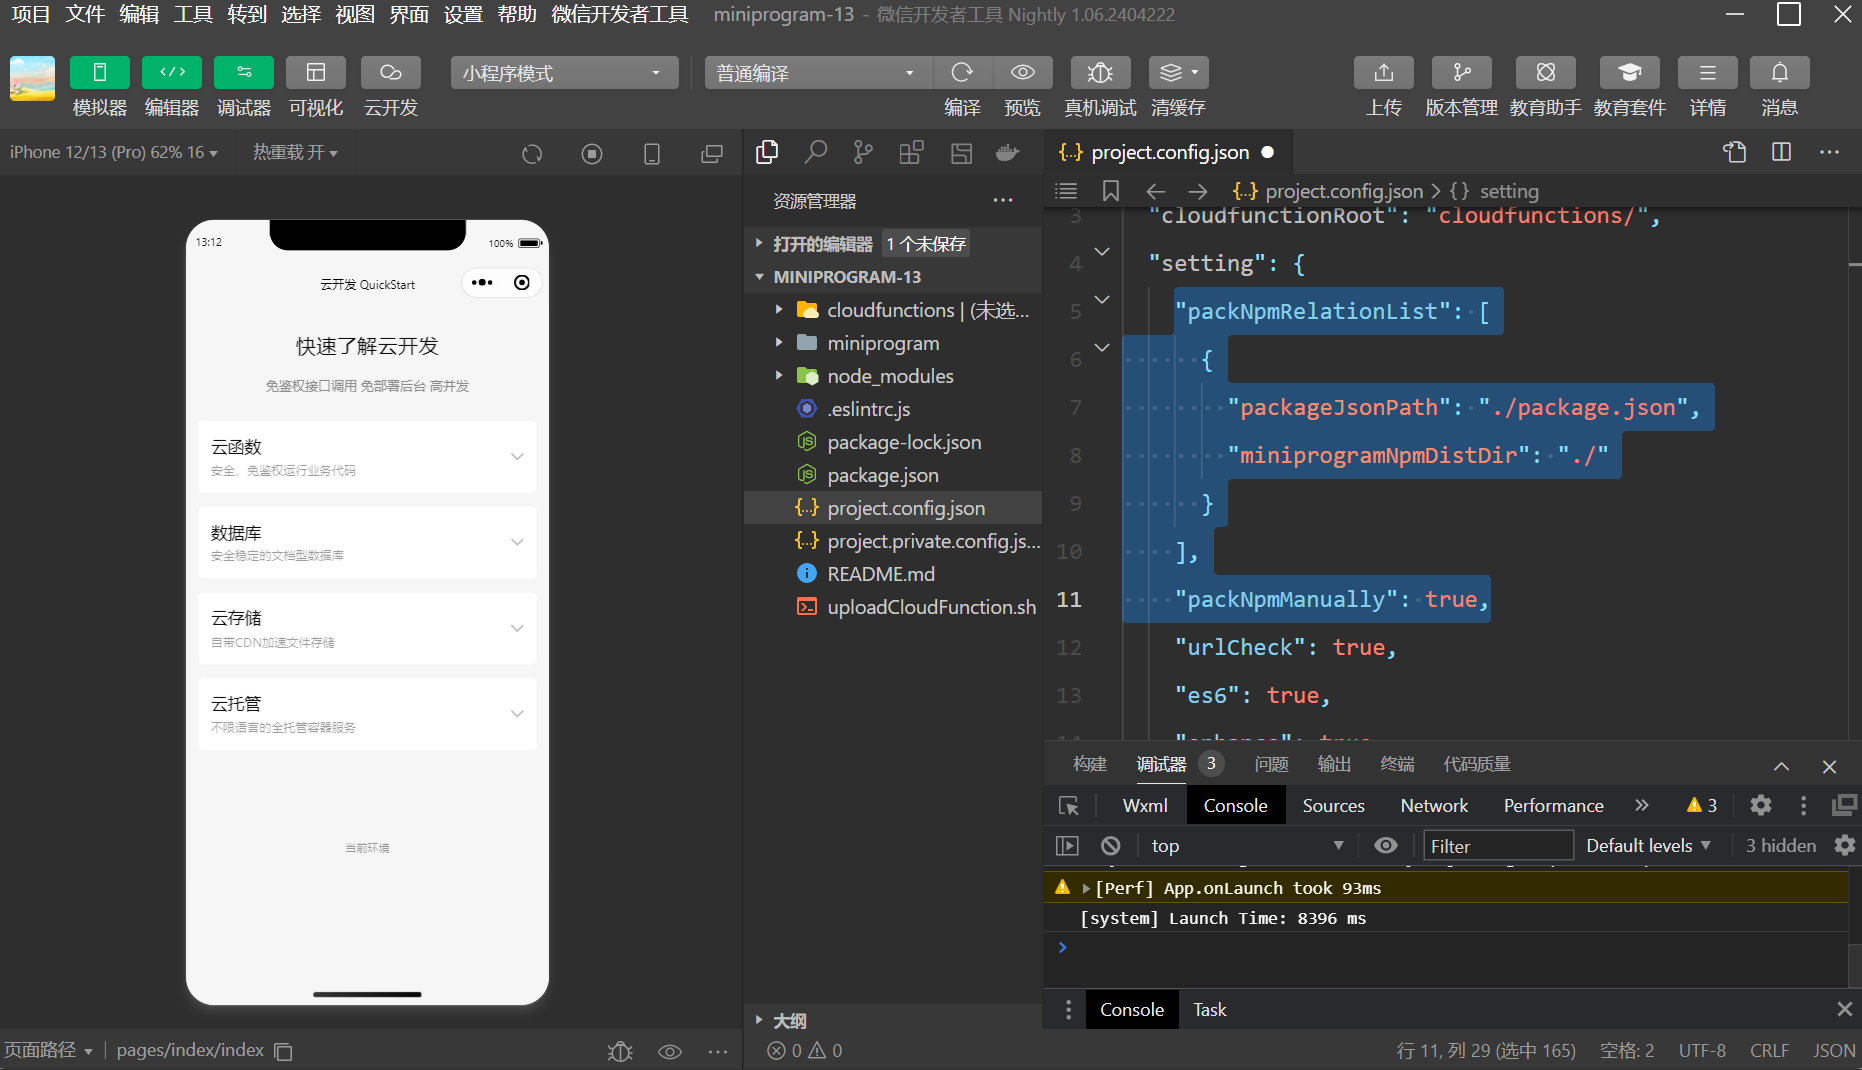Viewport: 1862px width, 1070px height.
Task: Stop the simulator with the stop icon
Action: pos(592,153)
